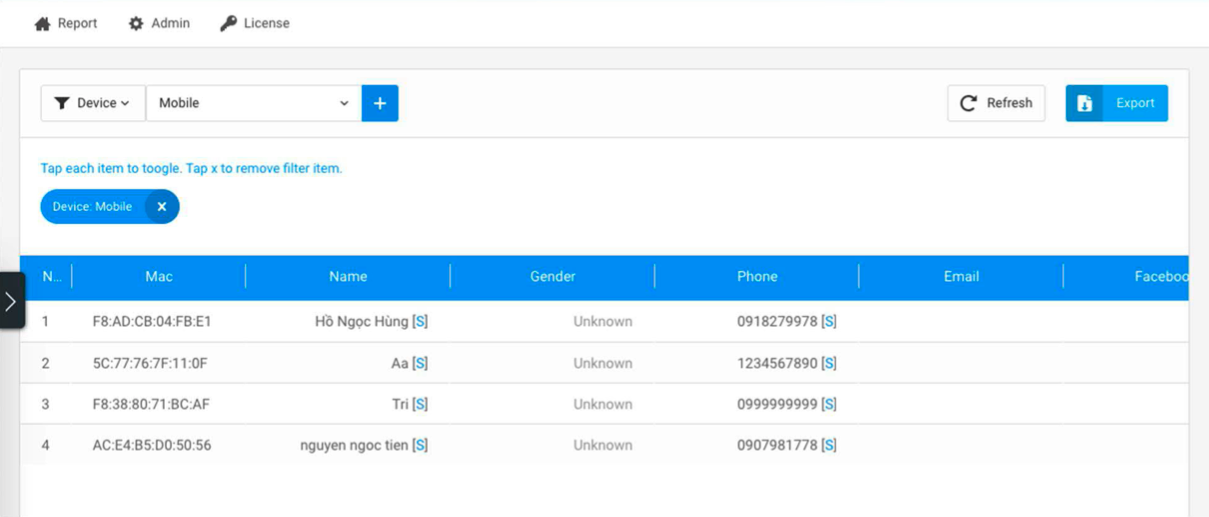Open the Mobile value dropdown

254,103
